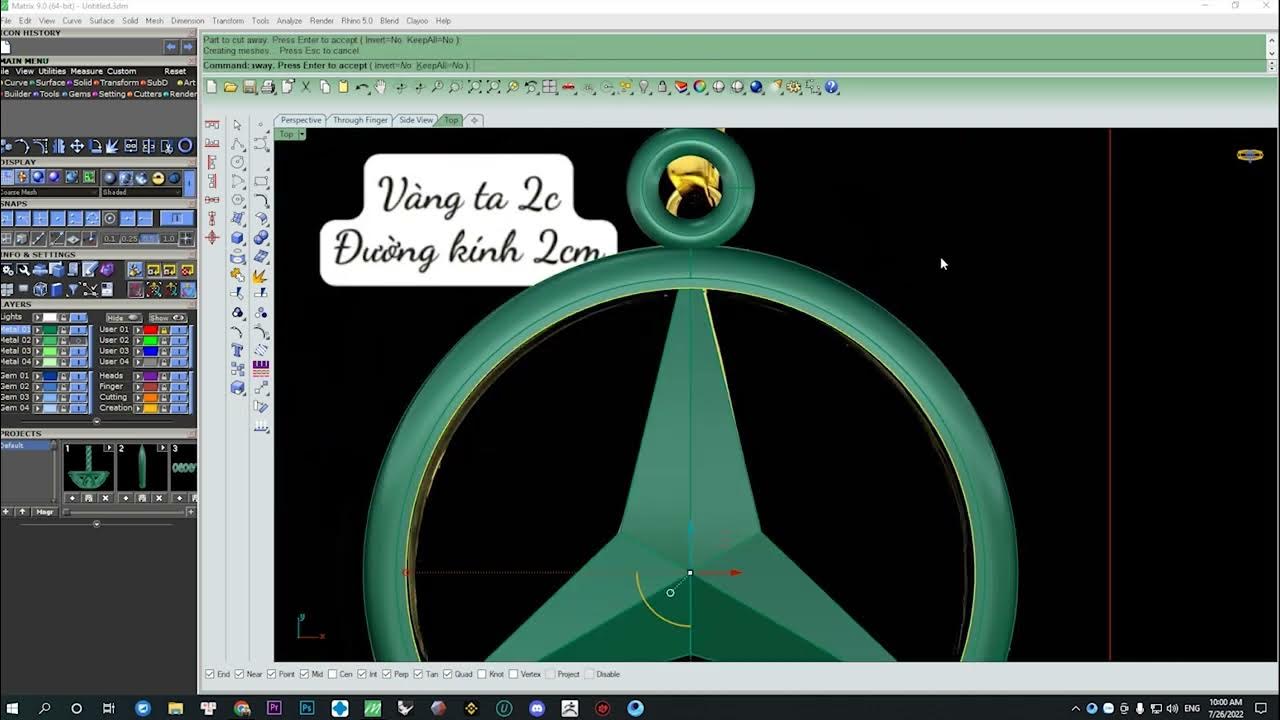Expand the User 01 layer arrow

click(x=138, y=330)
